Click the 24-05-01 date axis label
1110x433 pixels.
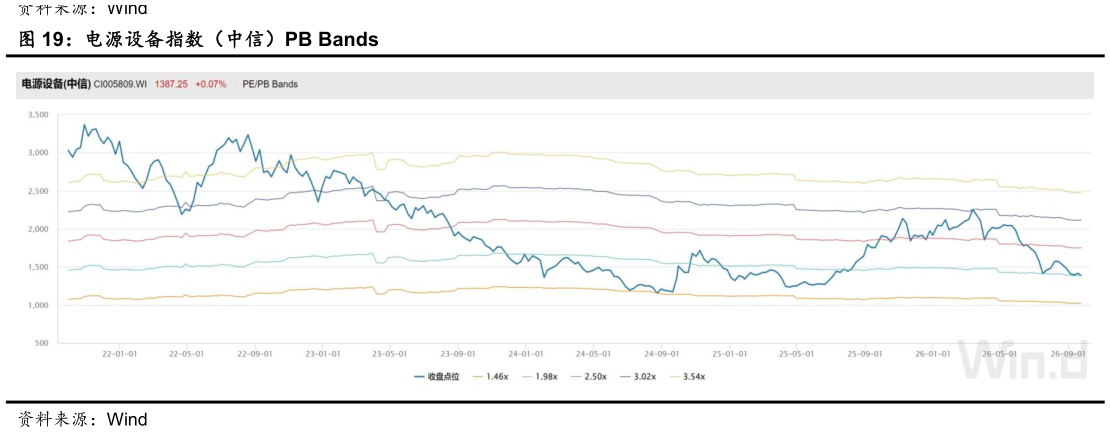[x=594, y=353]
